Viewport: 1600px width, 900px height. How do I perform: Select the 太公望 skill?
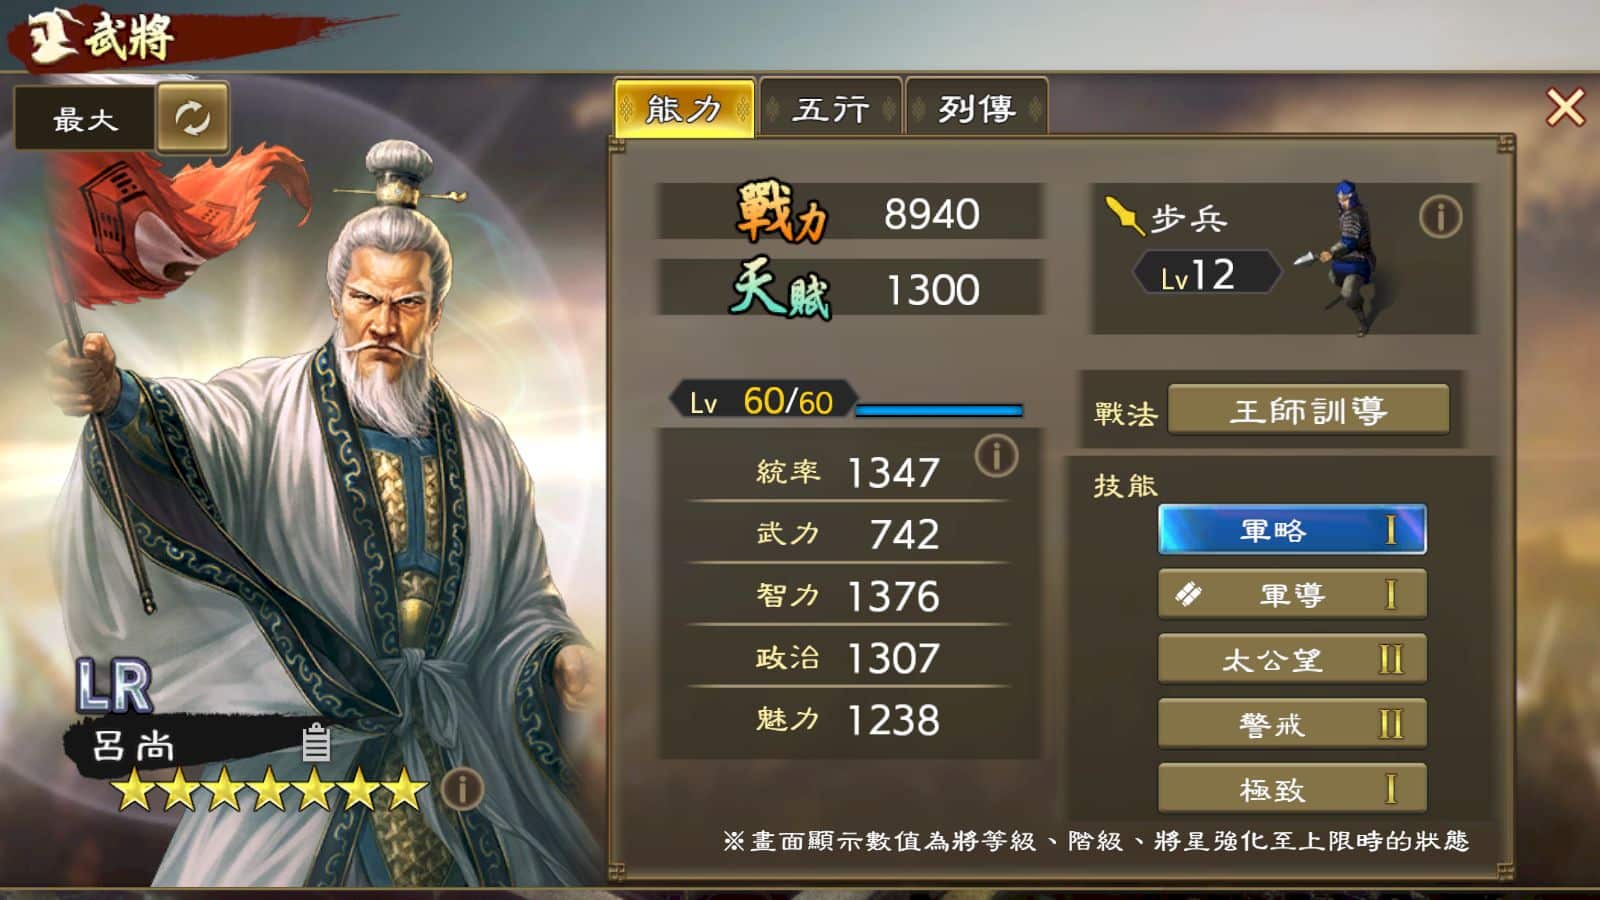tap(1292, 659)
